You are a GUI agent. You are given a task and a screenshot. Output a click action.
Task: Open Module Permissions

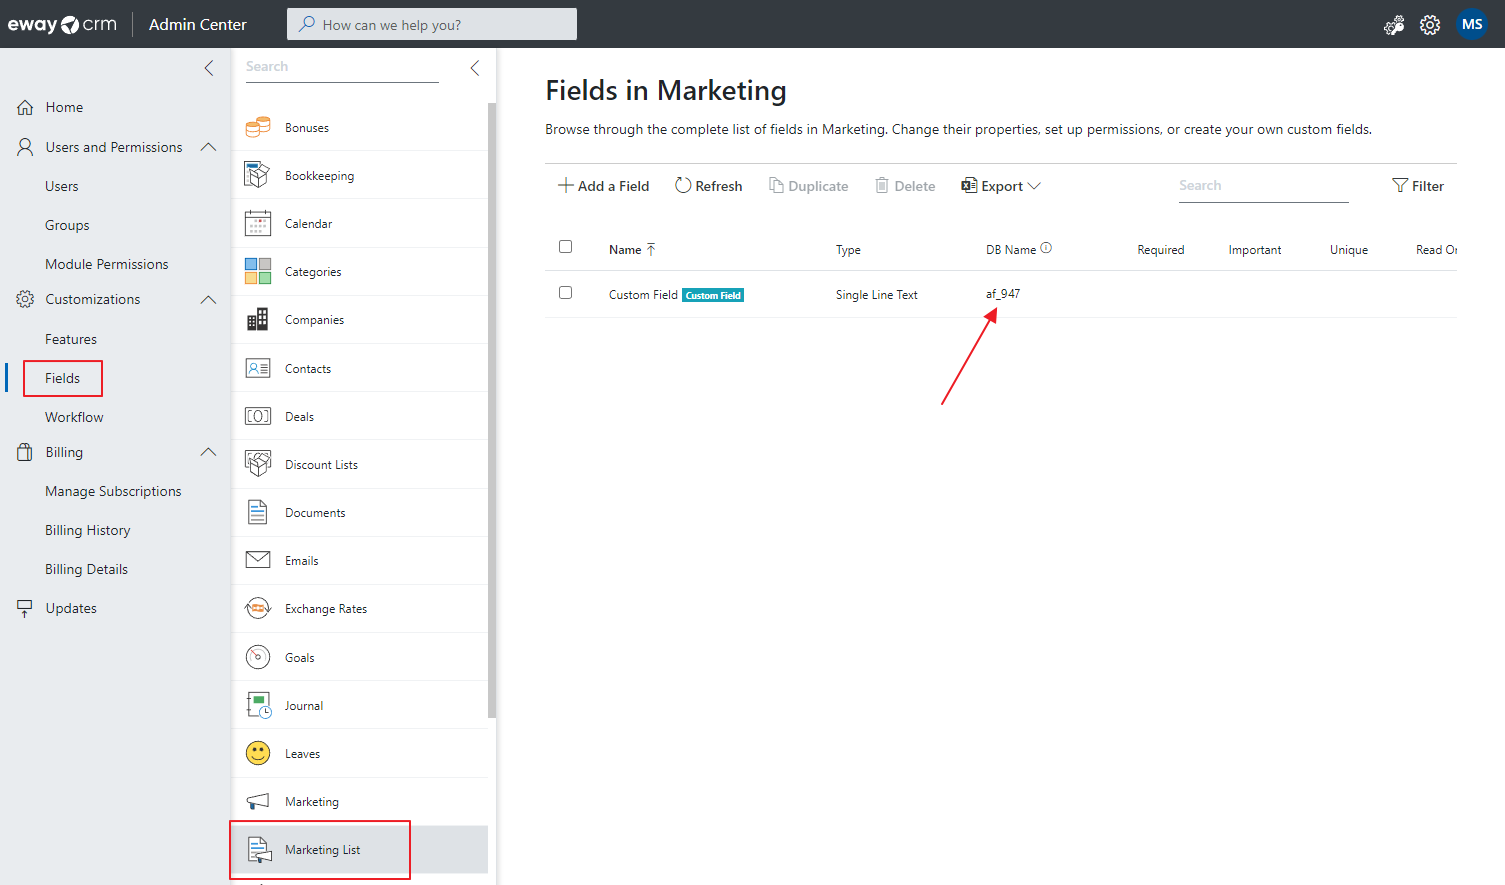(106, 264)
